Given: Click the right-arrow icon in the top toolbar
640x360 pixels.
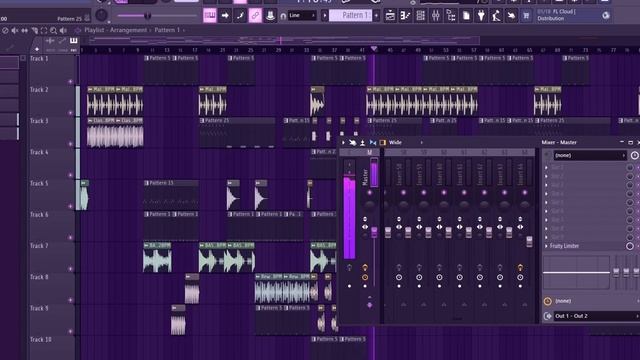Looking at the screenshot, I should (x=225, y=16).
